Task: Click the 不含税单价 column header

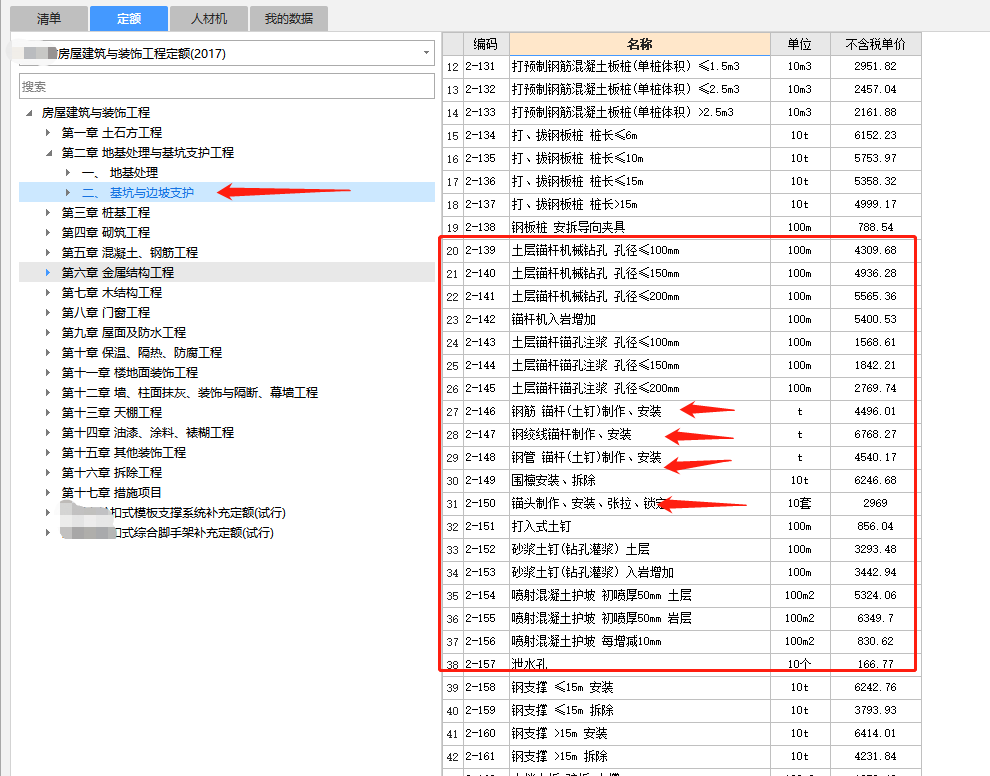Action: (x=876, y=44)
